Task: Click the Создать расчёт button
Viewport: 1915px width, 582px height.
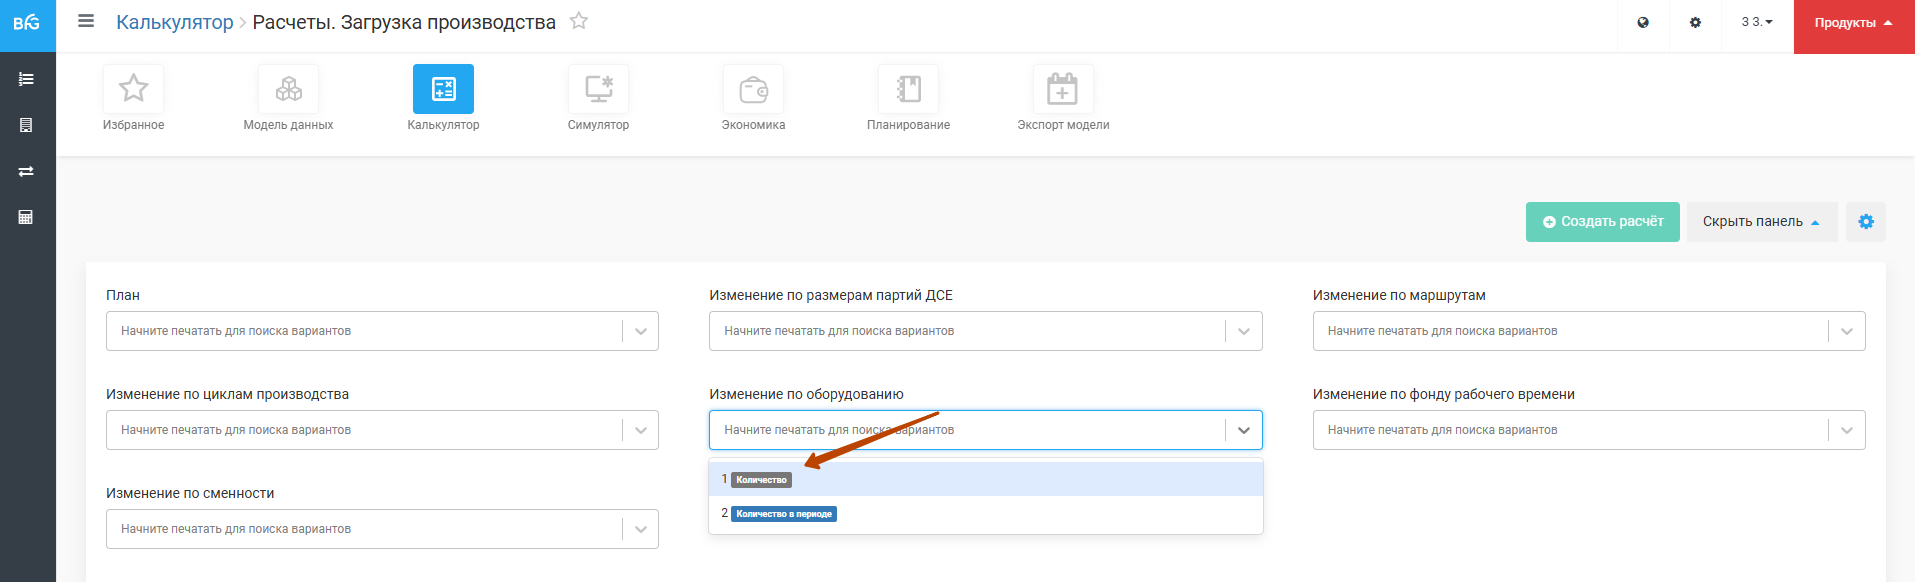Action: pyautogui.click(x=1602, y=222)
